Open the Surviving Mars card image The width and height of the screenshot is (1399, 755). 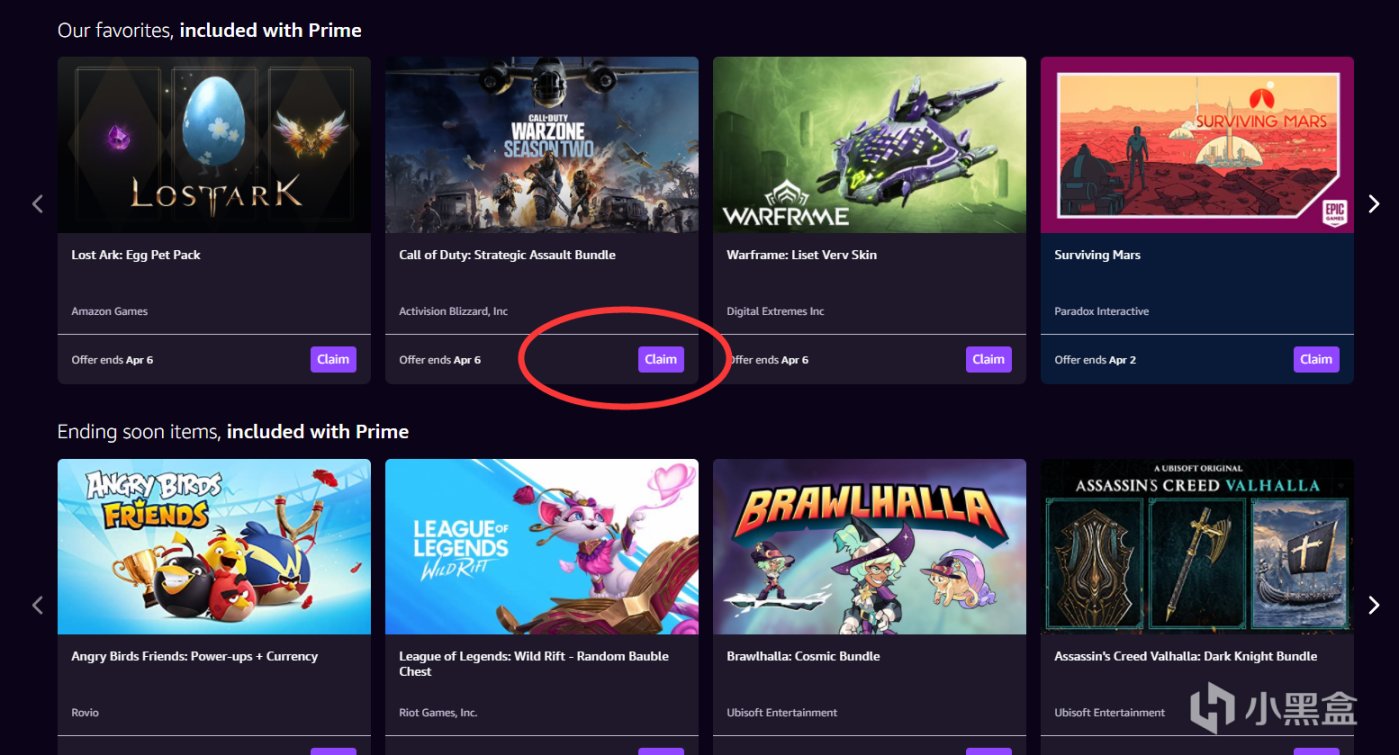pyautogui.click(x=1197, y=145)
